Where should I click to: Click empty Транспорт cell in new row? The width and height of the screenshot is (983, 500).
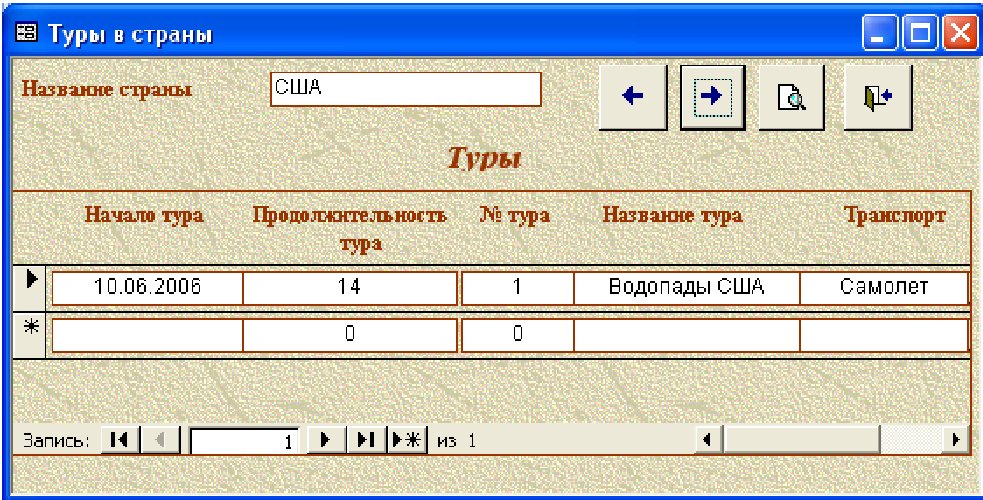pos(885,335)
